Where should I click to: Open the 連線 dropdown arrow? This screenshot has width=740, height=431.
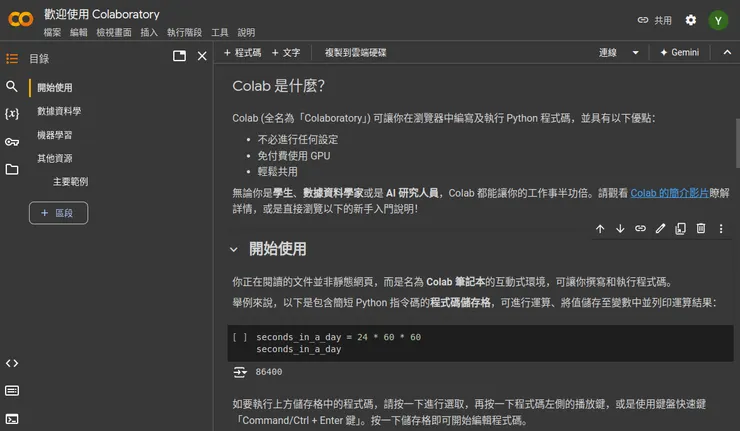coord(636,52)
